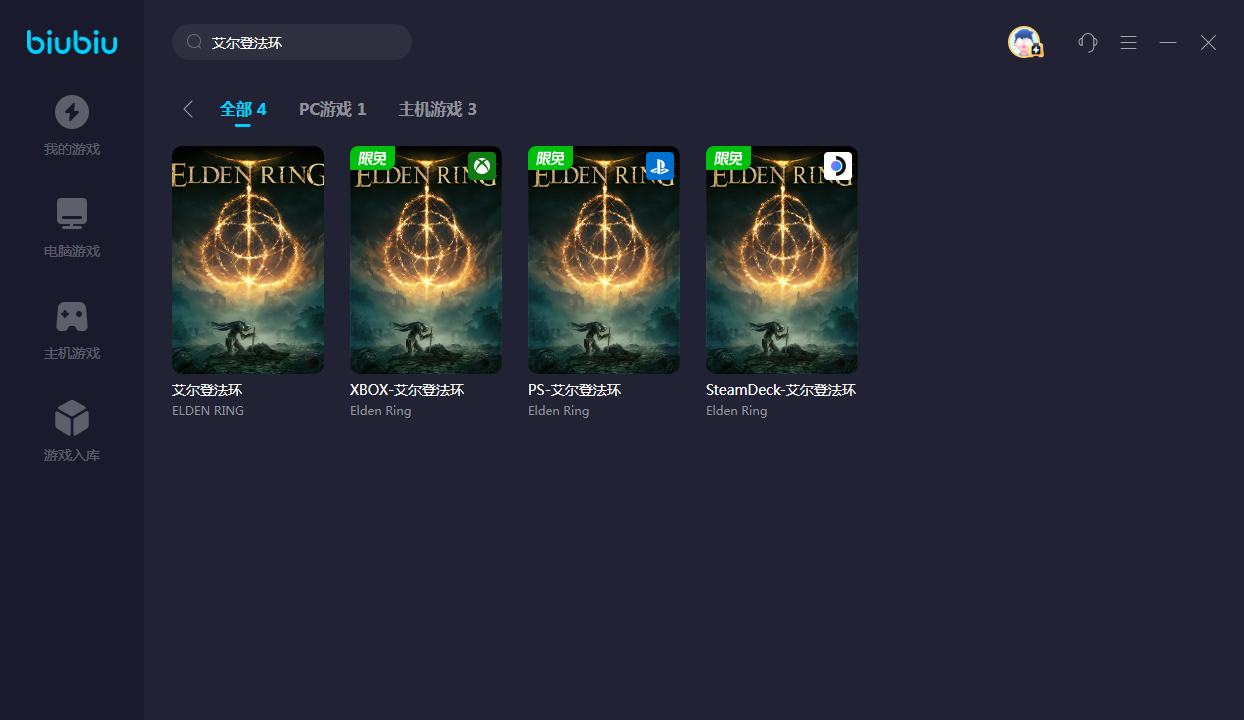Click the title text XBOX-艾尔登法环
Viewport: 1244px width, 720px height.
tap(407, 390)
